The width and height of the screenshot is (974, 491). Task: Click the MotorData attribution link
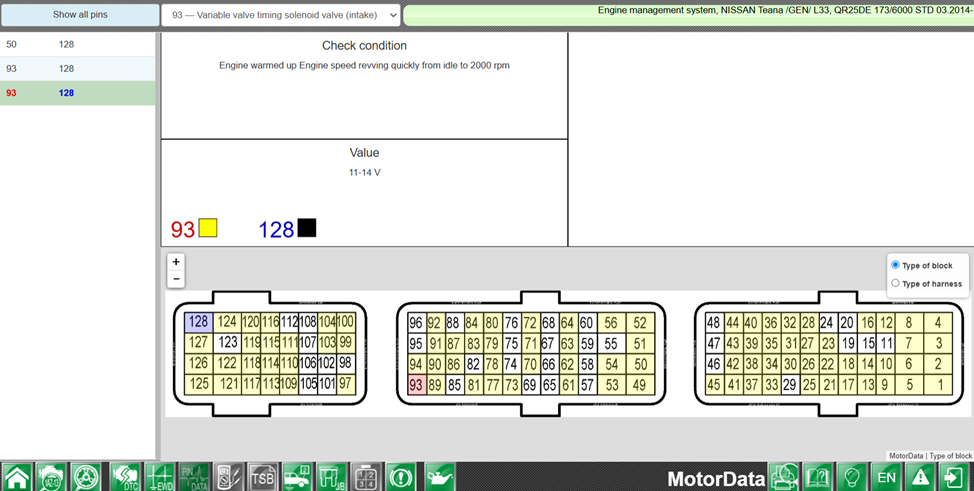click(x=906, y=456)
